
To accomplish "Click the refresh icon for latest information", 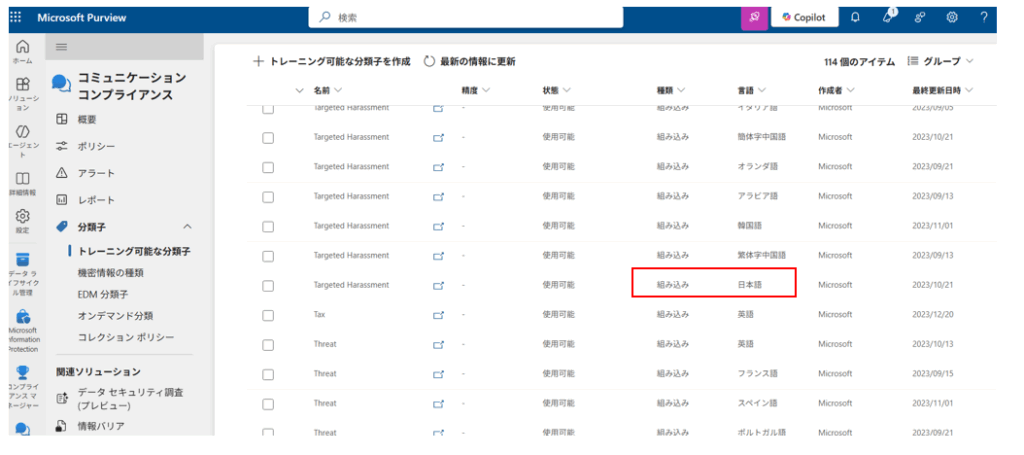I will click(x=430, y=61).
